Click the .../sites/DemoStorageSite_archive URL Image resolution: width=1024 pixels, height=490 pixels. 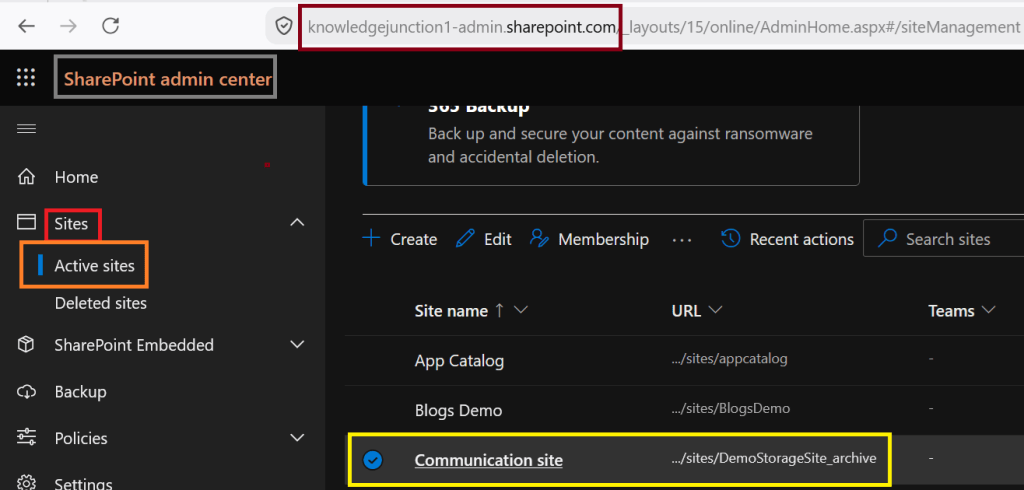tap(773, 458)
